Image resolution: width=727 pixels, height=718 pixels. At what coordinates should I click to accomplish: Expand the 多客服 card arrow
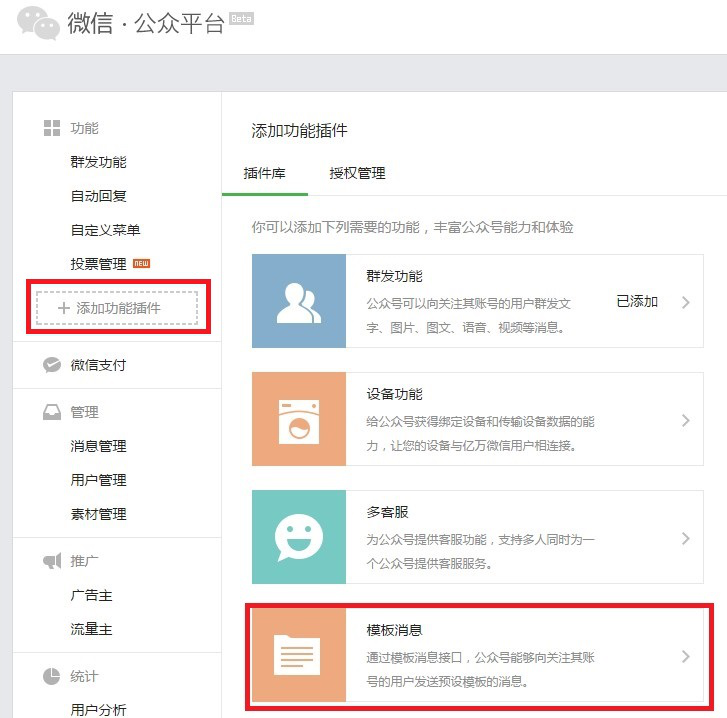pyautogui.click(x=686, y=538)
